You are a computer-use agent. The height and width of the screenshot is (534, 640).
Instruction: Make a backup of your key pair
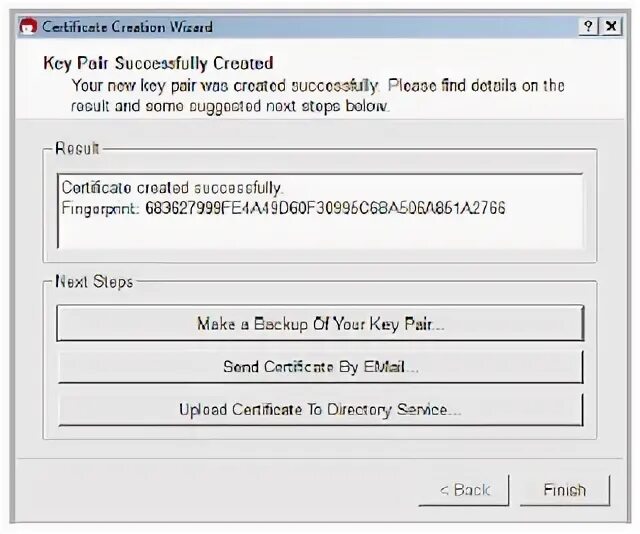320,323
